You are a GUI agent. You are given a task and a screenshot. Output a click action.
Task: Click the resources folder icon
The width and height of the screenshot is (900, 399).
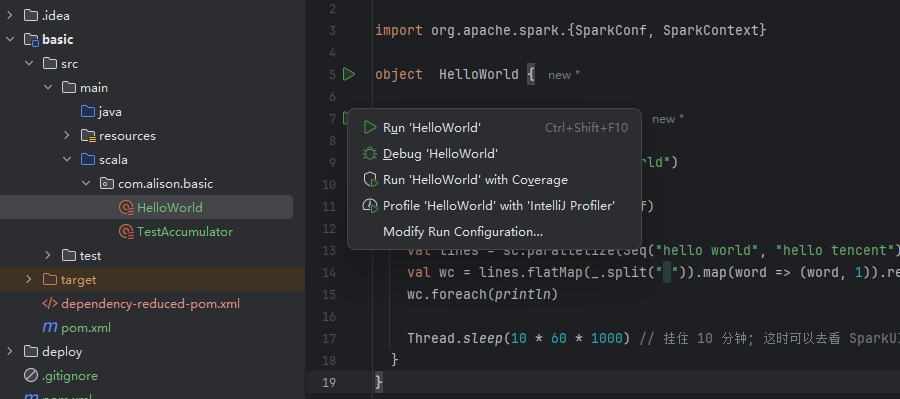(x=88, y=135)
